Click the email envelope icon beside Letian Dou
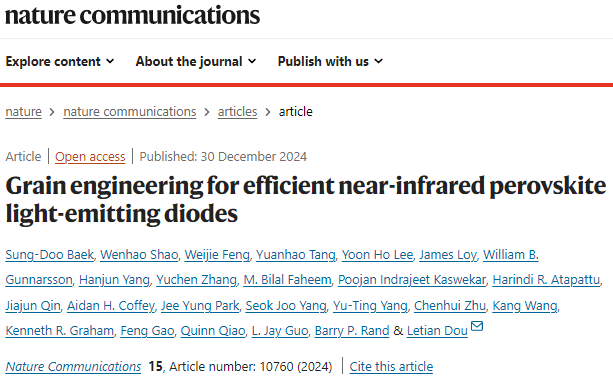The height and width of the screenshot is (380, 613). click(477, 326)
